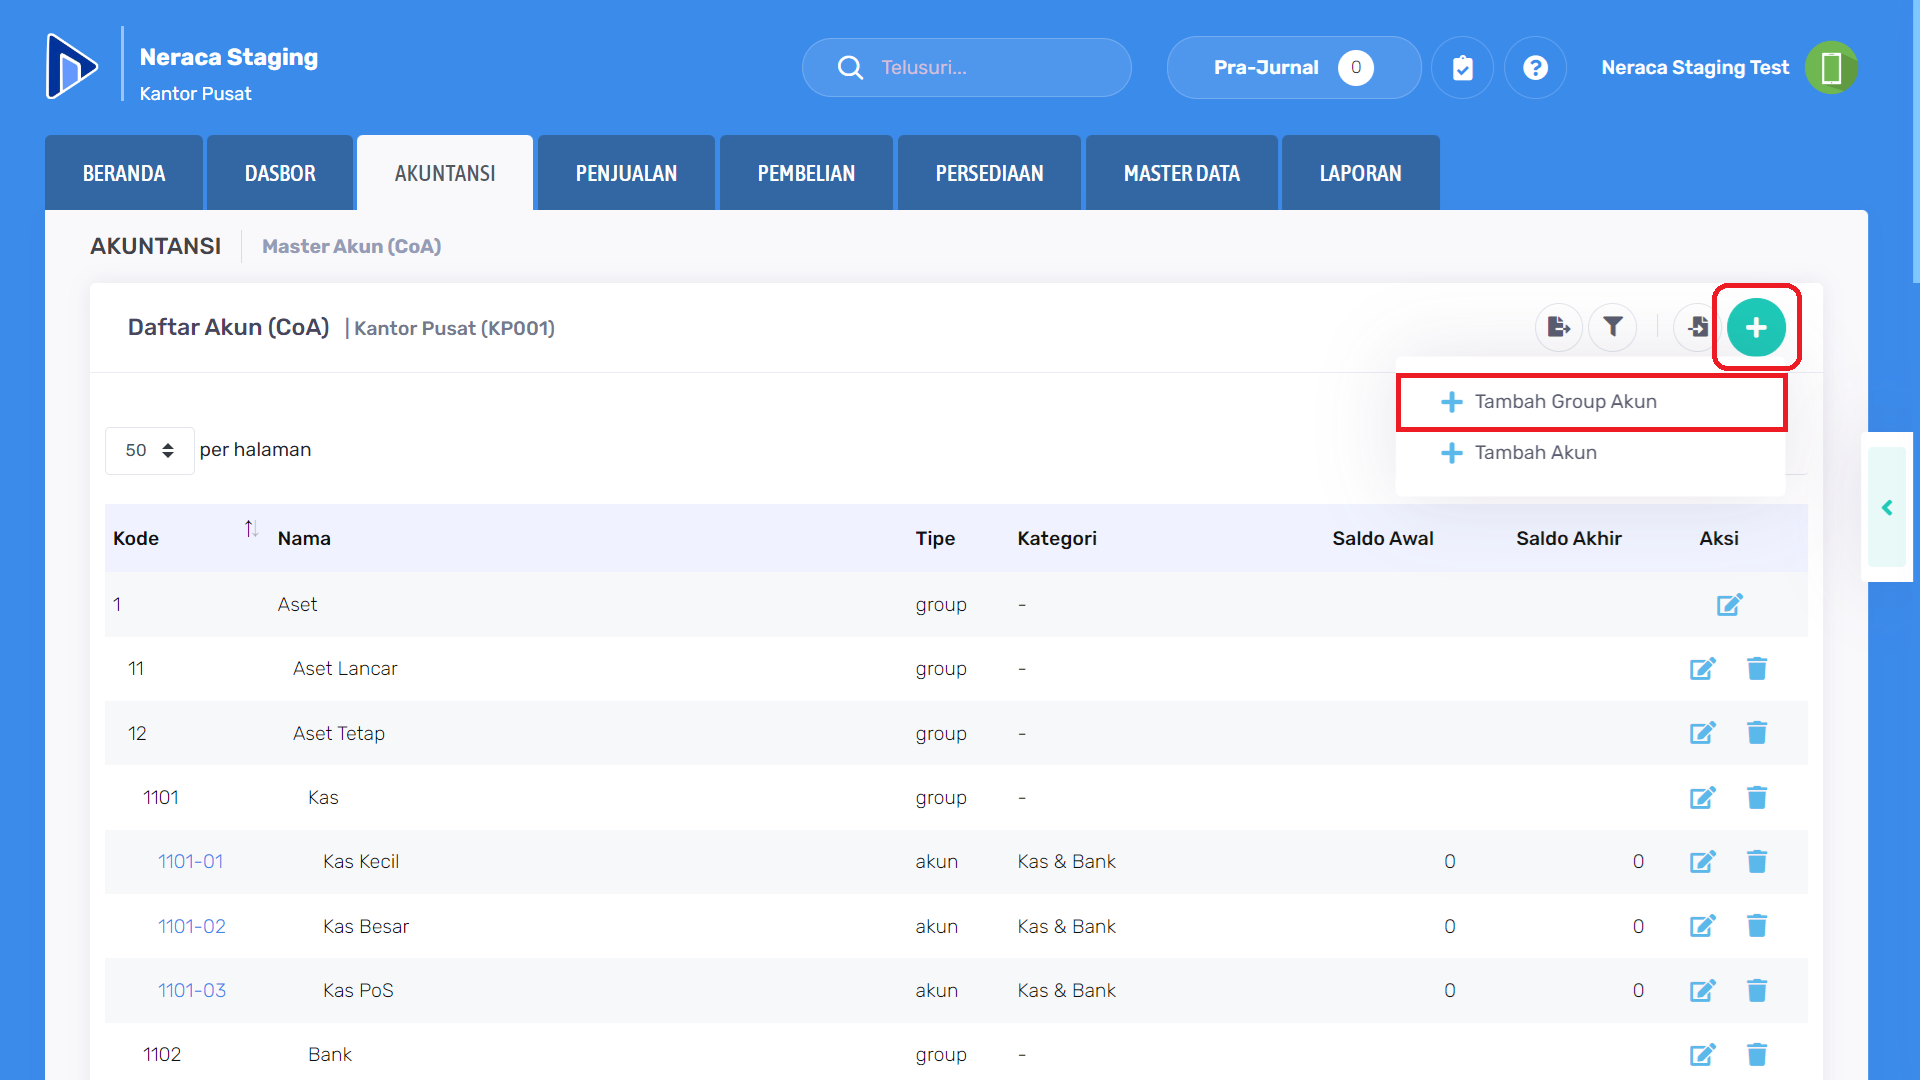This screenshot has height=1080, width=1920.
Task: Edit the Aset group row
Action: 1730,604
